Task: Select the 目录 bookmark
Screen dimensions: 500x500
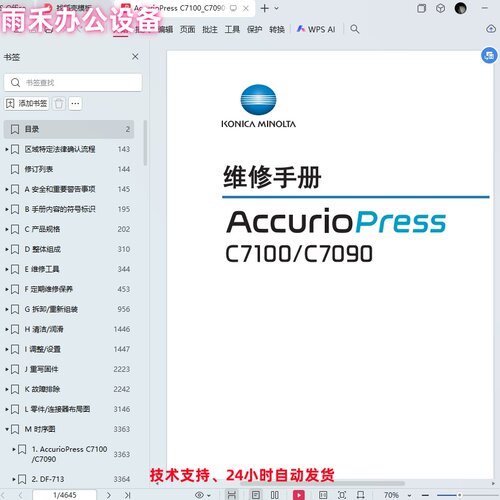Action: coord(69,129)
